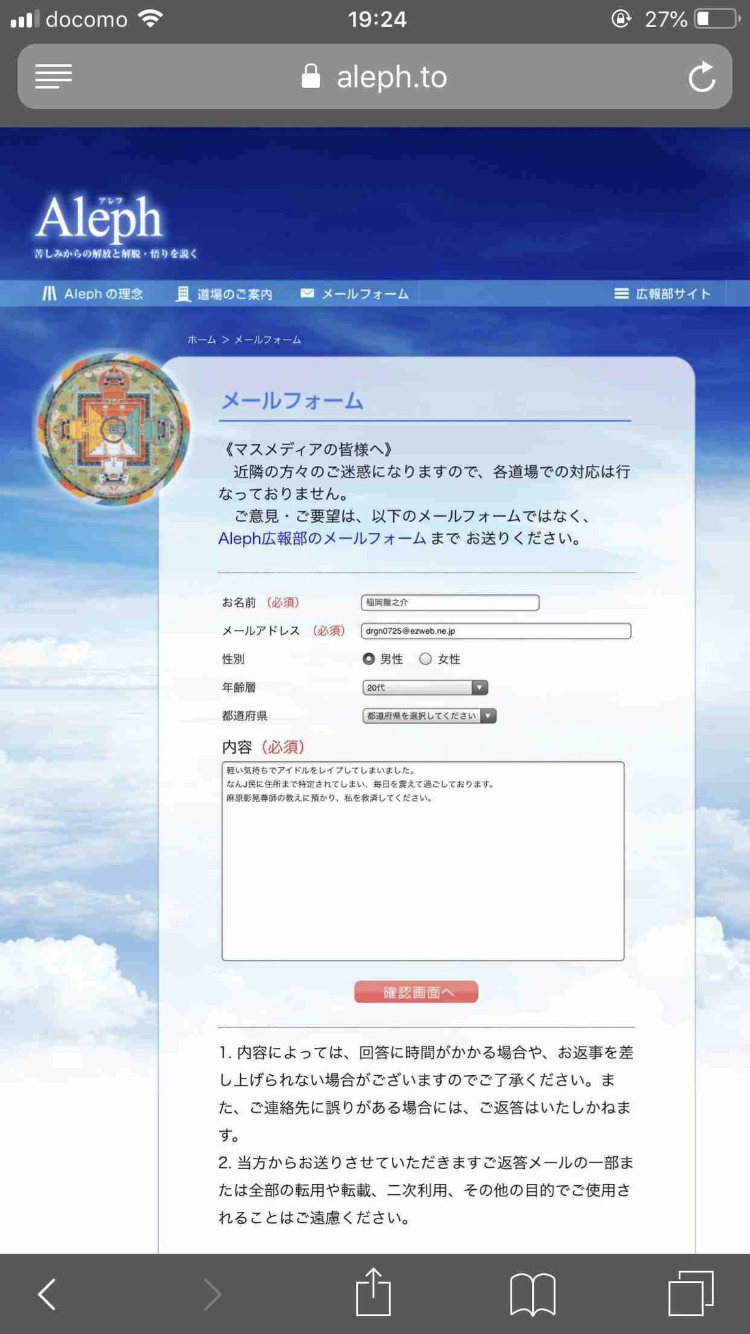Open the 広報部サイト menu
This screenshot has width=750, height=1334.
(663, 294)
